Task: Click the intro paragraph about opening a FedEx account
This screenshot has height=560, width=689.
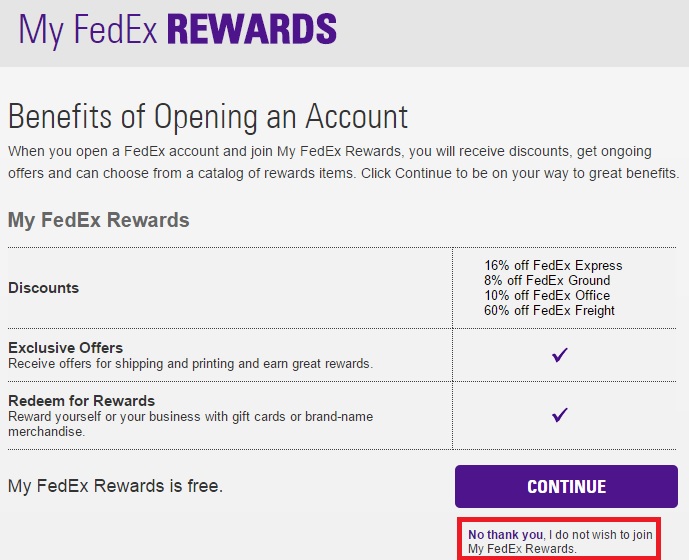Action: tap(344, 162)
